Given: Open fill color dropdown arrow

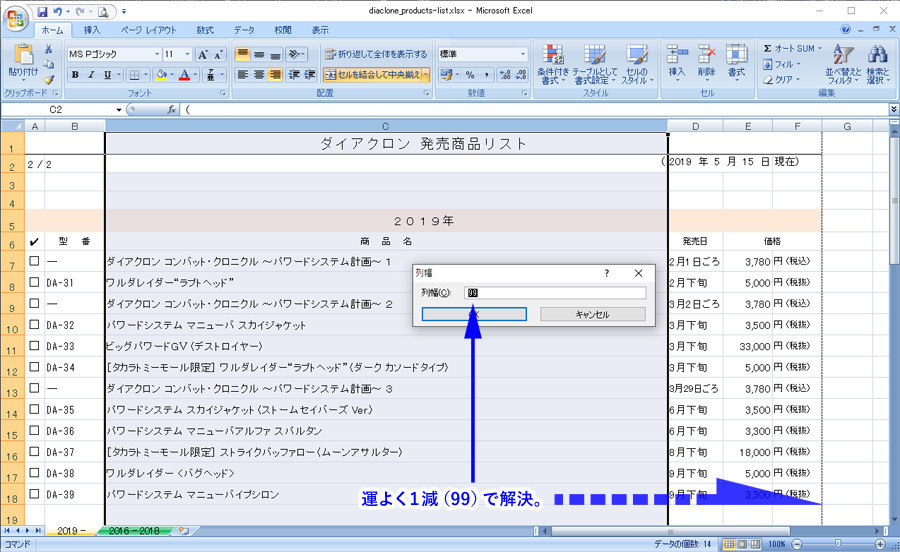Looking at the screenshot, I should [x=172, y=75].
